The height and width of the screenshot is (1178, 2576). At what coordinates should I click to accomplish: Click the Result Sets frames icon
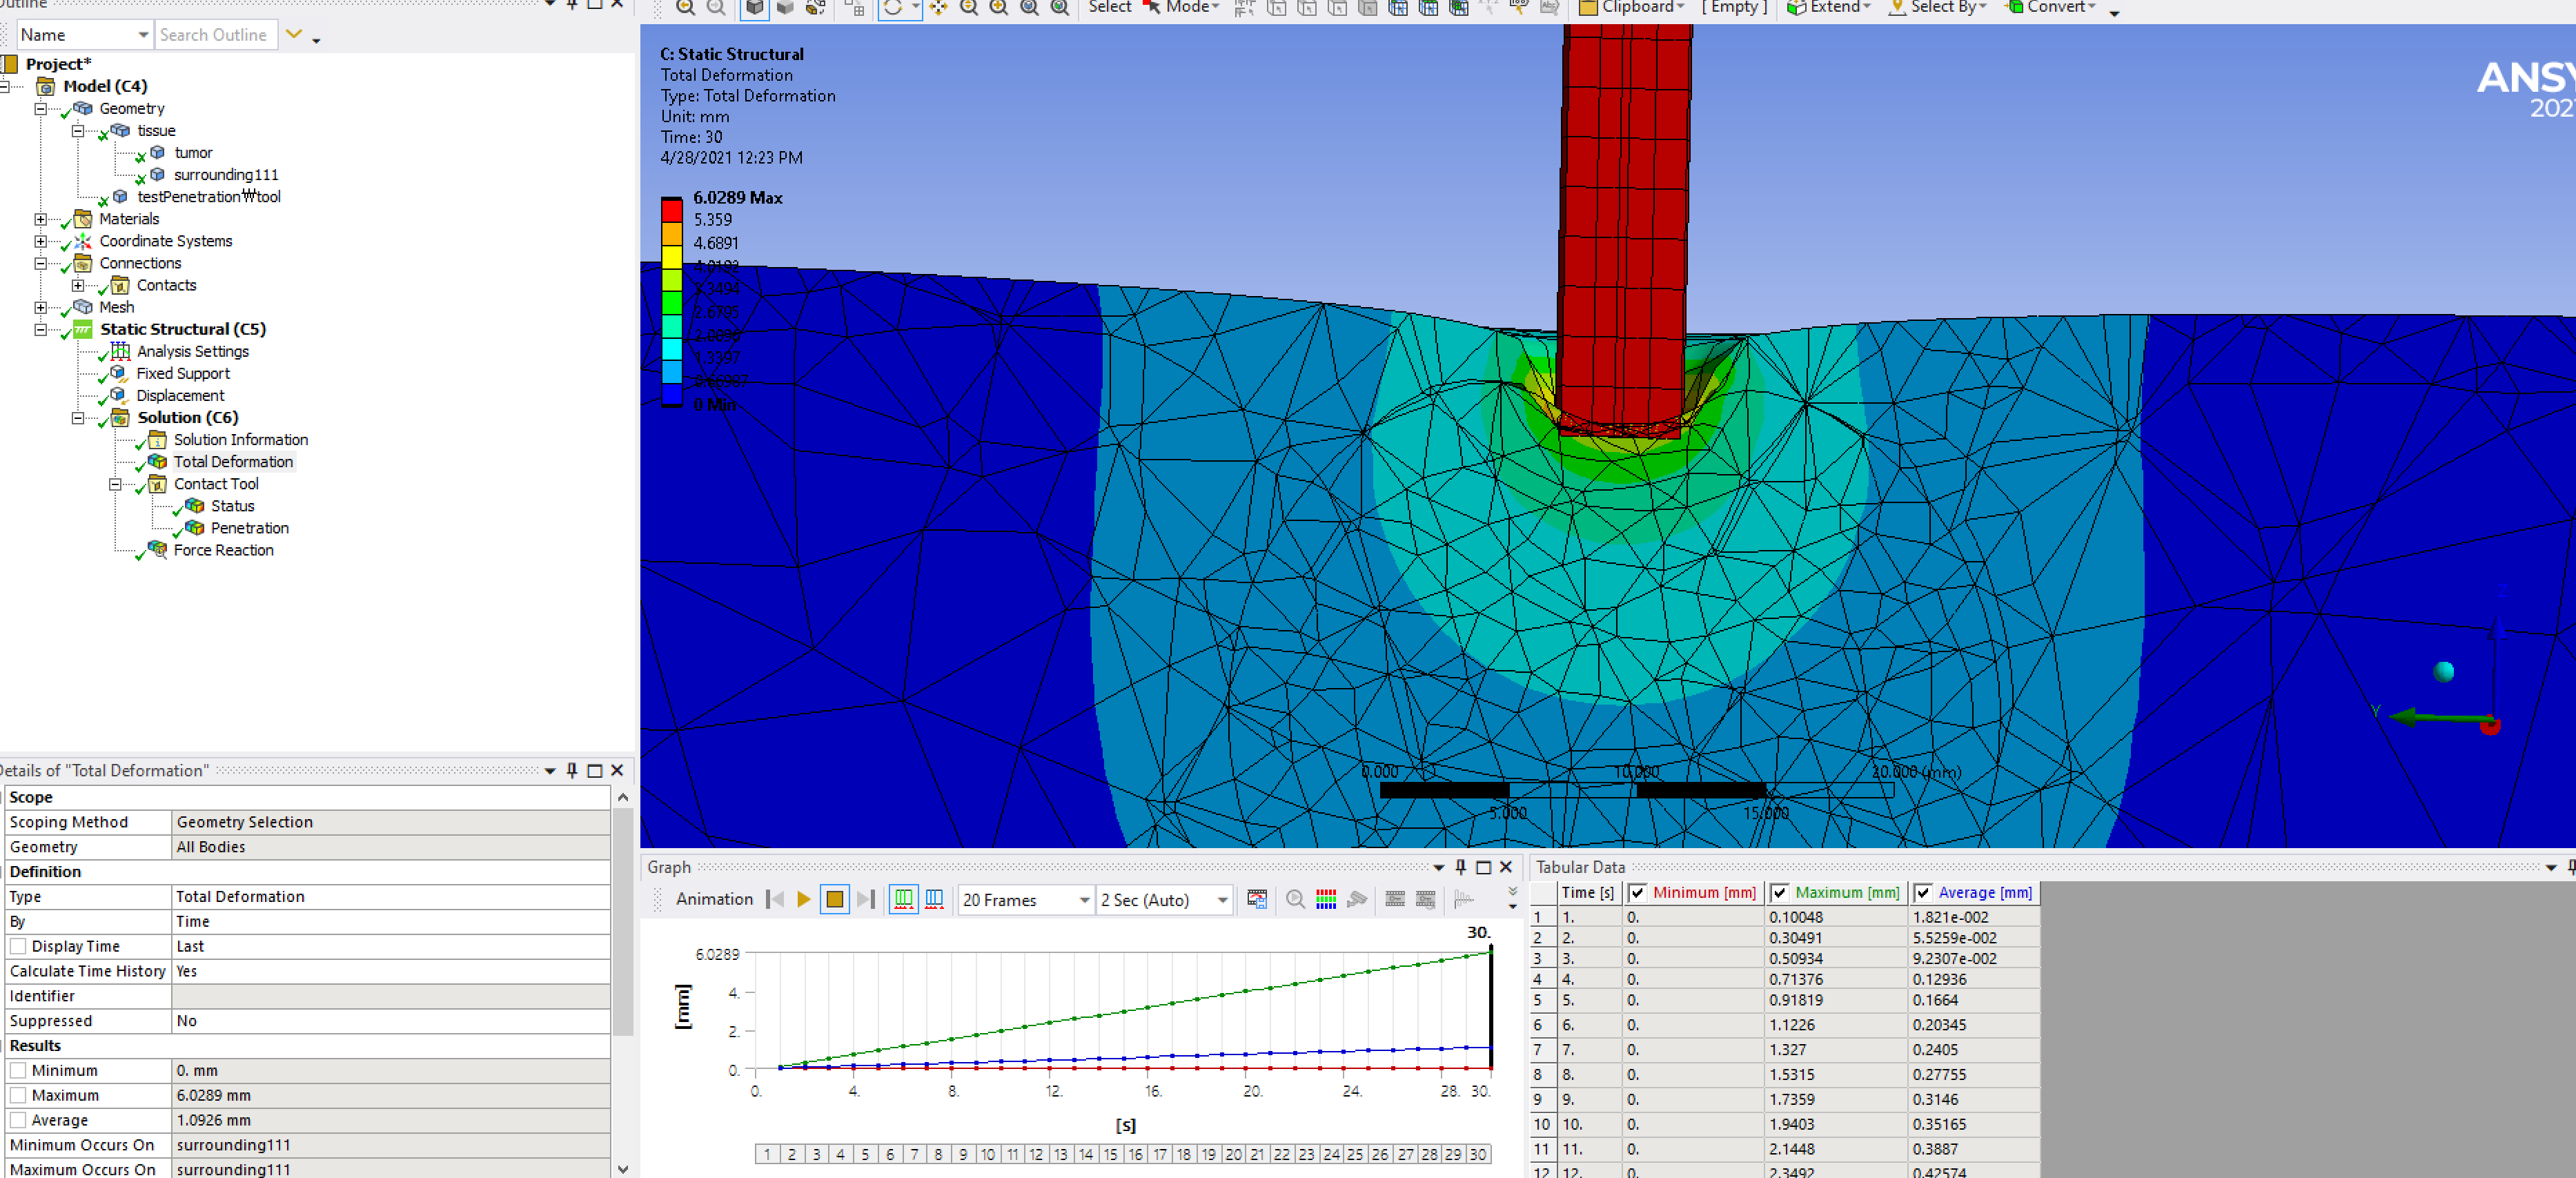point(934,899)
